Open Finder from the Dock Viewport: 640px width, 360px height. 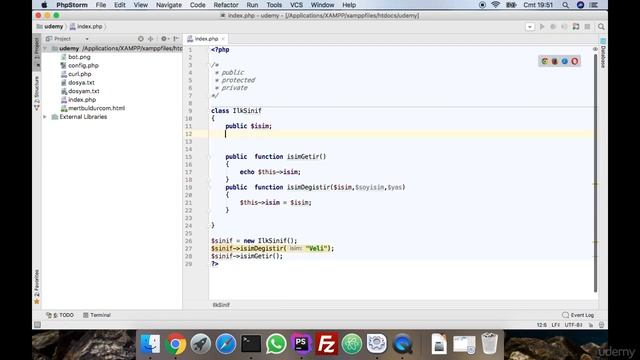(150, 344)
